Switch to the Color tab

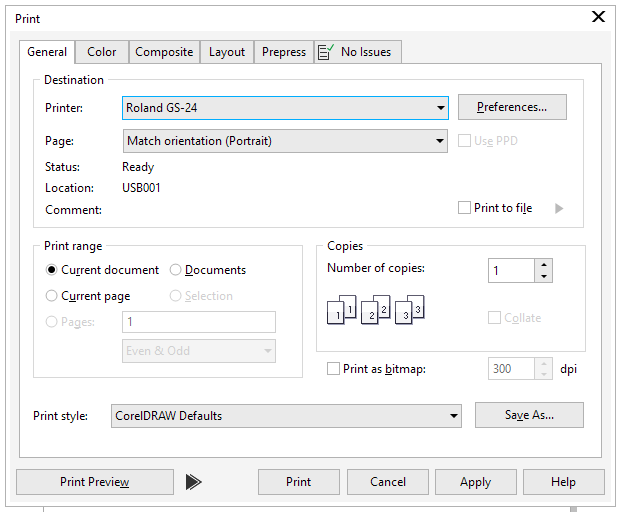[101, 52]
